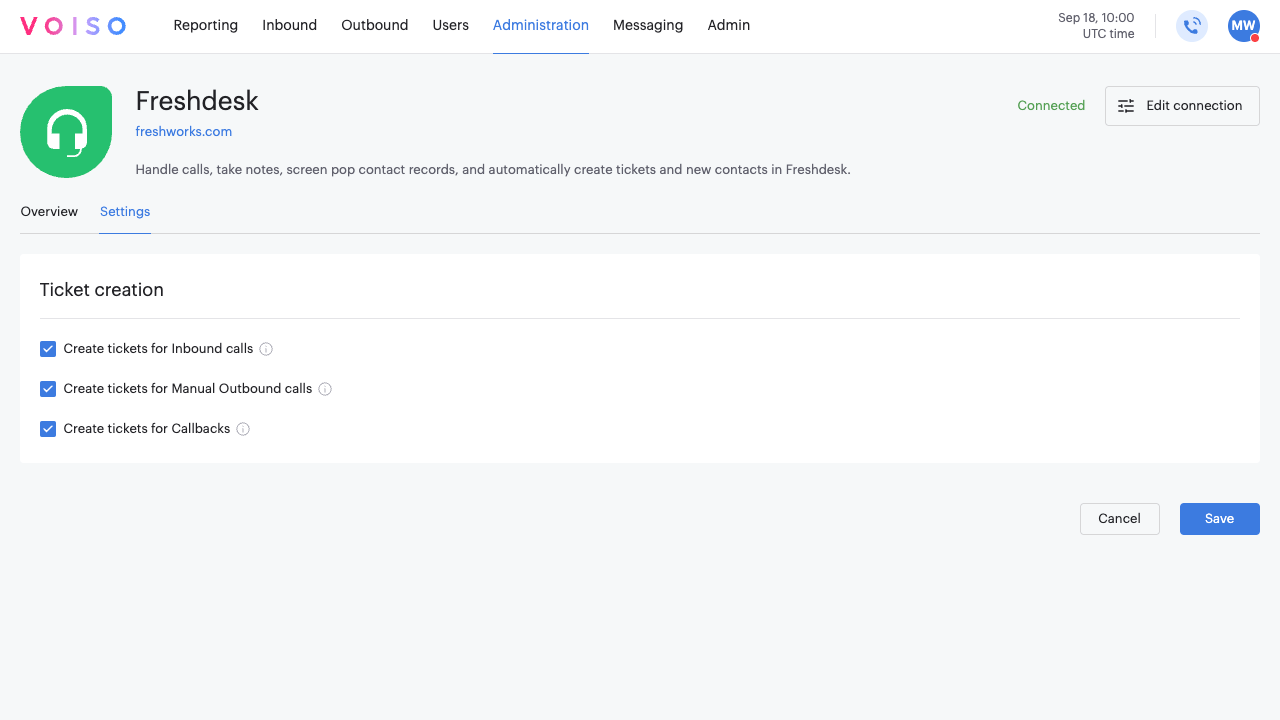Open the Outbound menu
The width and height of the screenshot is (1280, 720).
(375, 26)
